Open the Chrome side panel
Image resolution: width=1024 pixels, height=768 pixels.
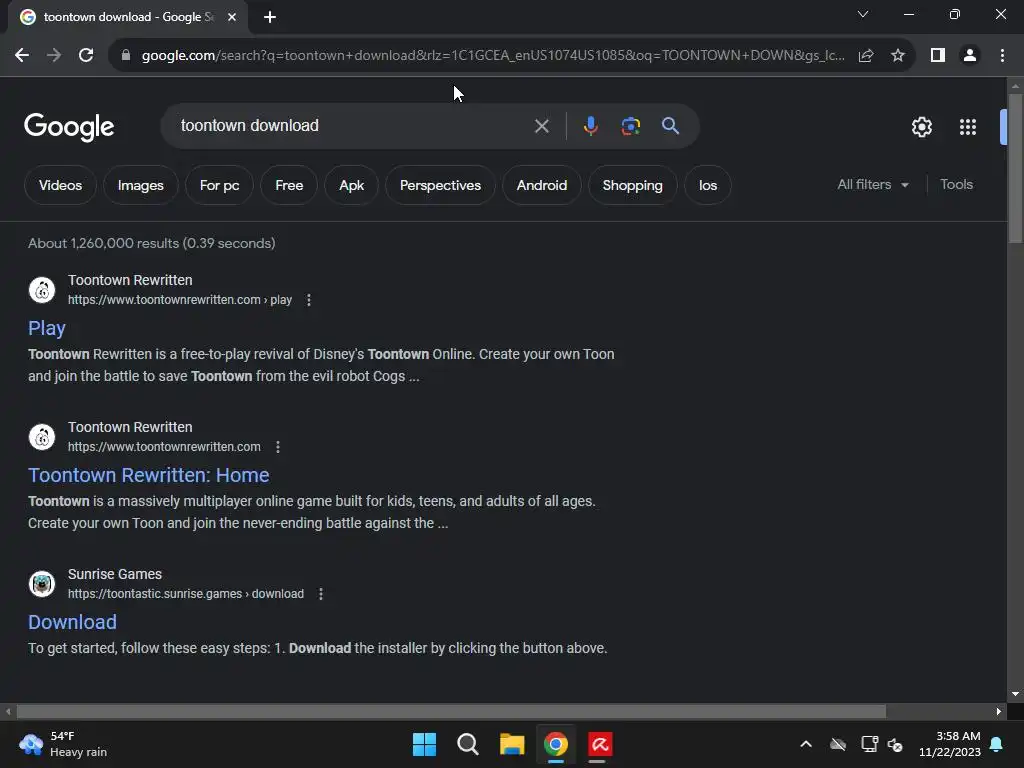pos(938,56)
